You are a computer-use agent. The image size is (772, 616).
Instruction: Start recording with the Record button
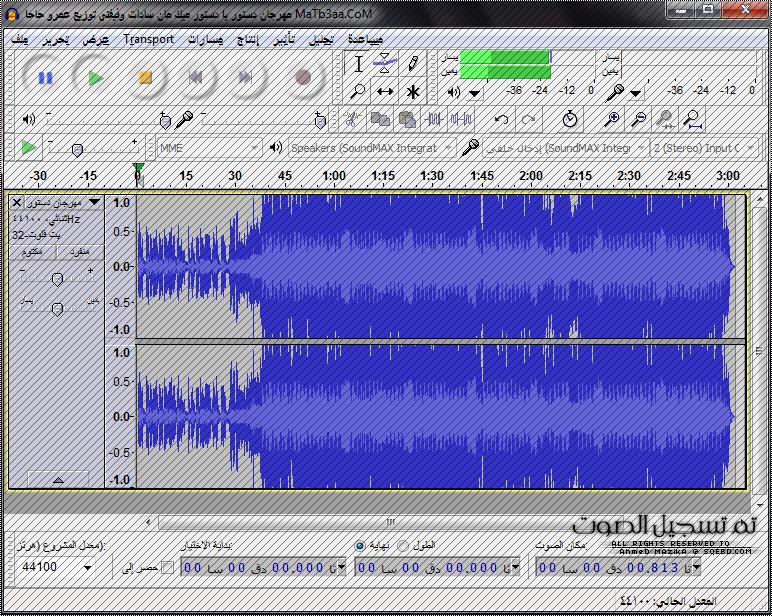point(303,77)
